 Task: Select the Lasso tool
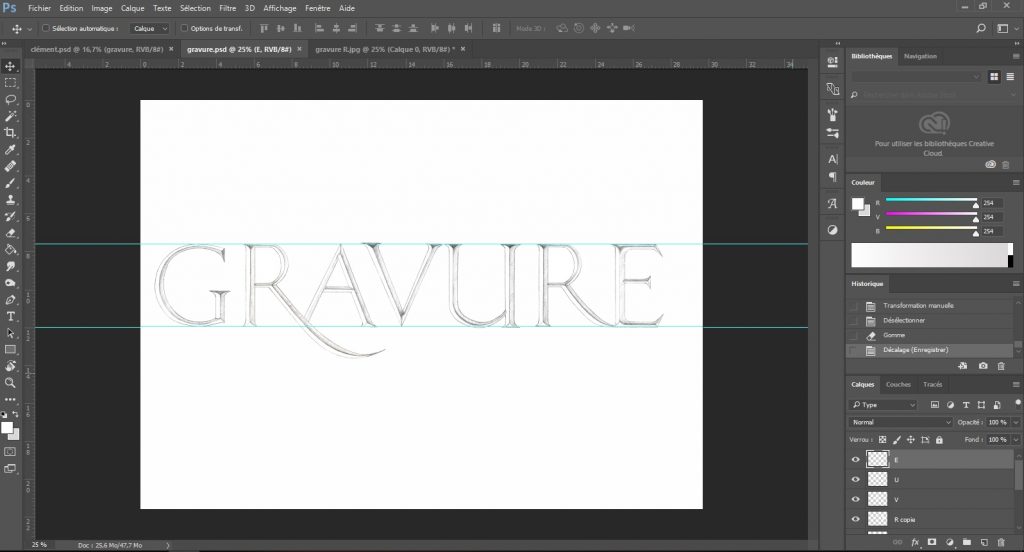coord(10,99)
